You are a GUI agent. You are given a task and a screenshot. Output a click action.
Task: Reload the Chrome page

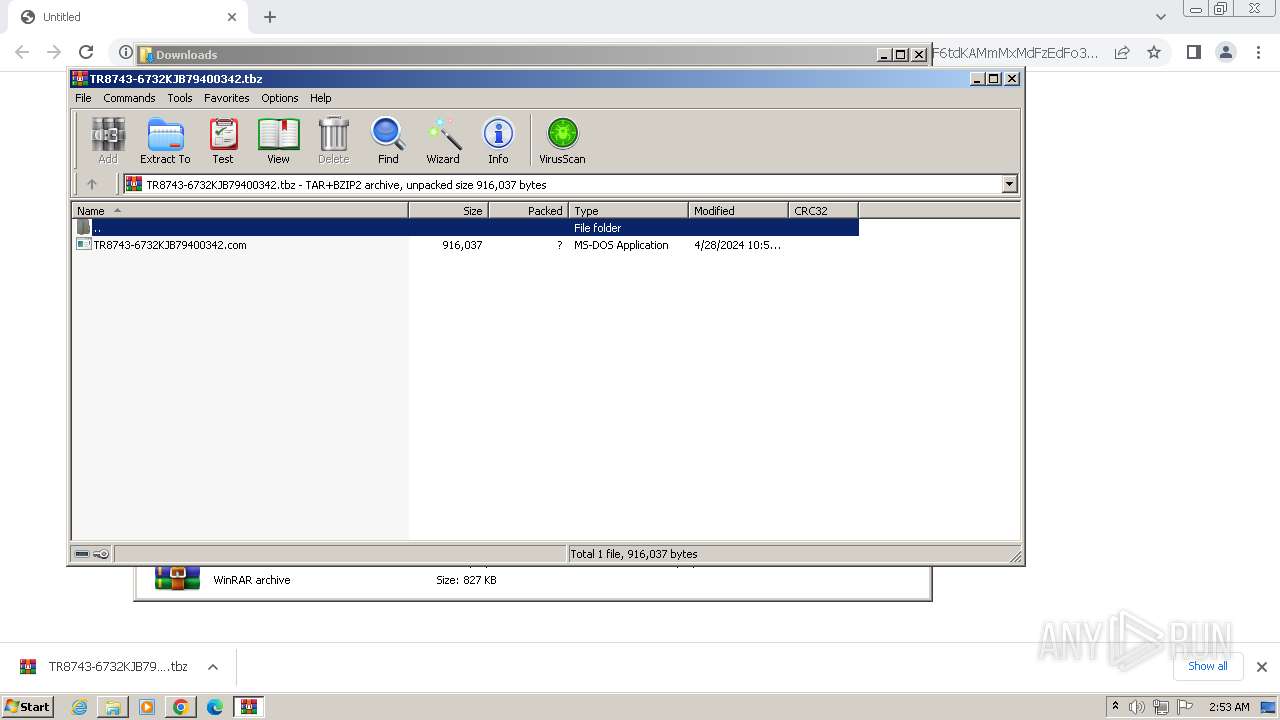pos(86,52)
